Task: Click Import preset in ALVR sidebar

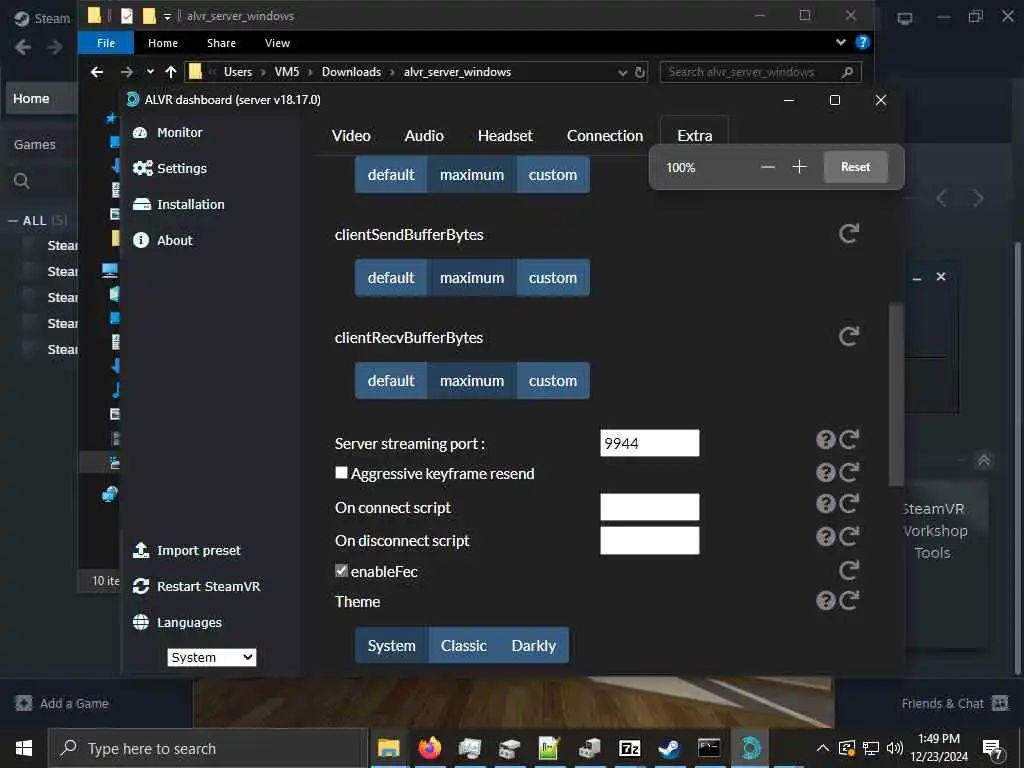Action: point(187,551)
